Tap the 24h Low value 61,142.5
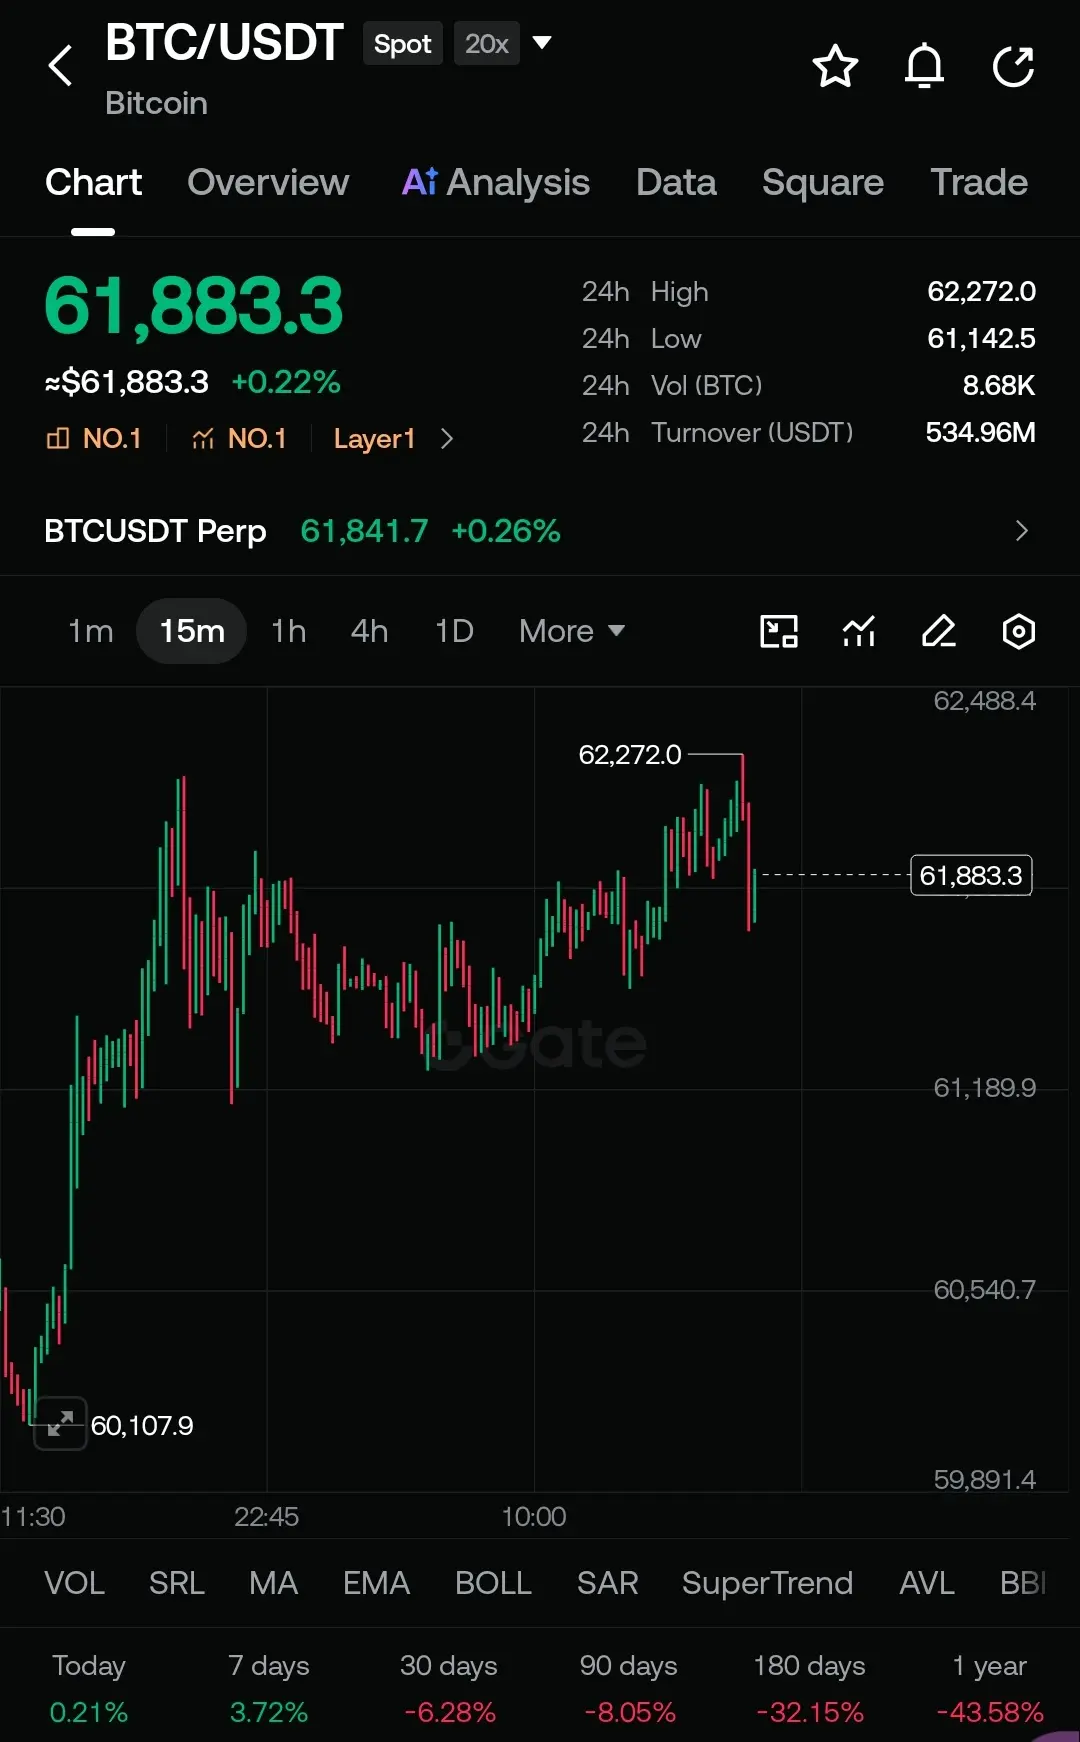The width and height of the screenshot is (1080, 1742). click(x=981, y=339)
